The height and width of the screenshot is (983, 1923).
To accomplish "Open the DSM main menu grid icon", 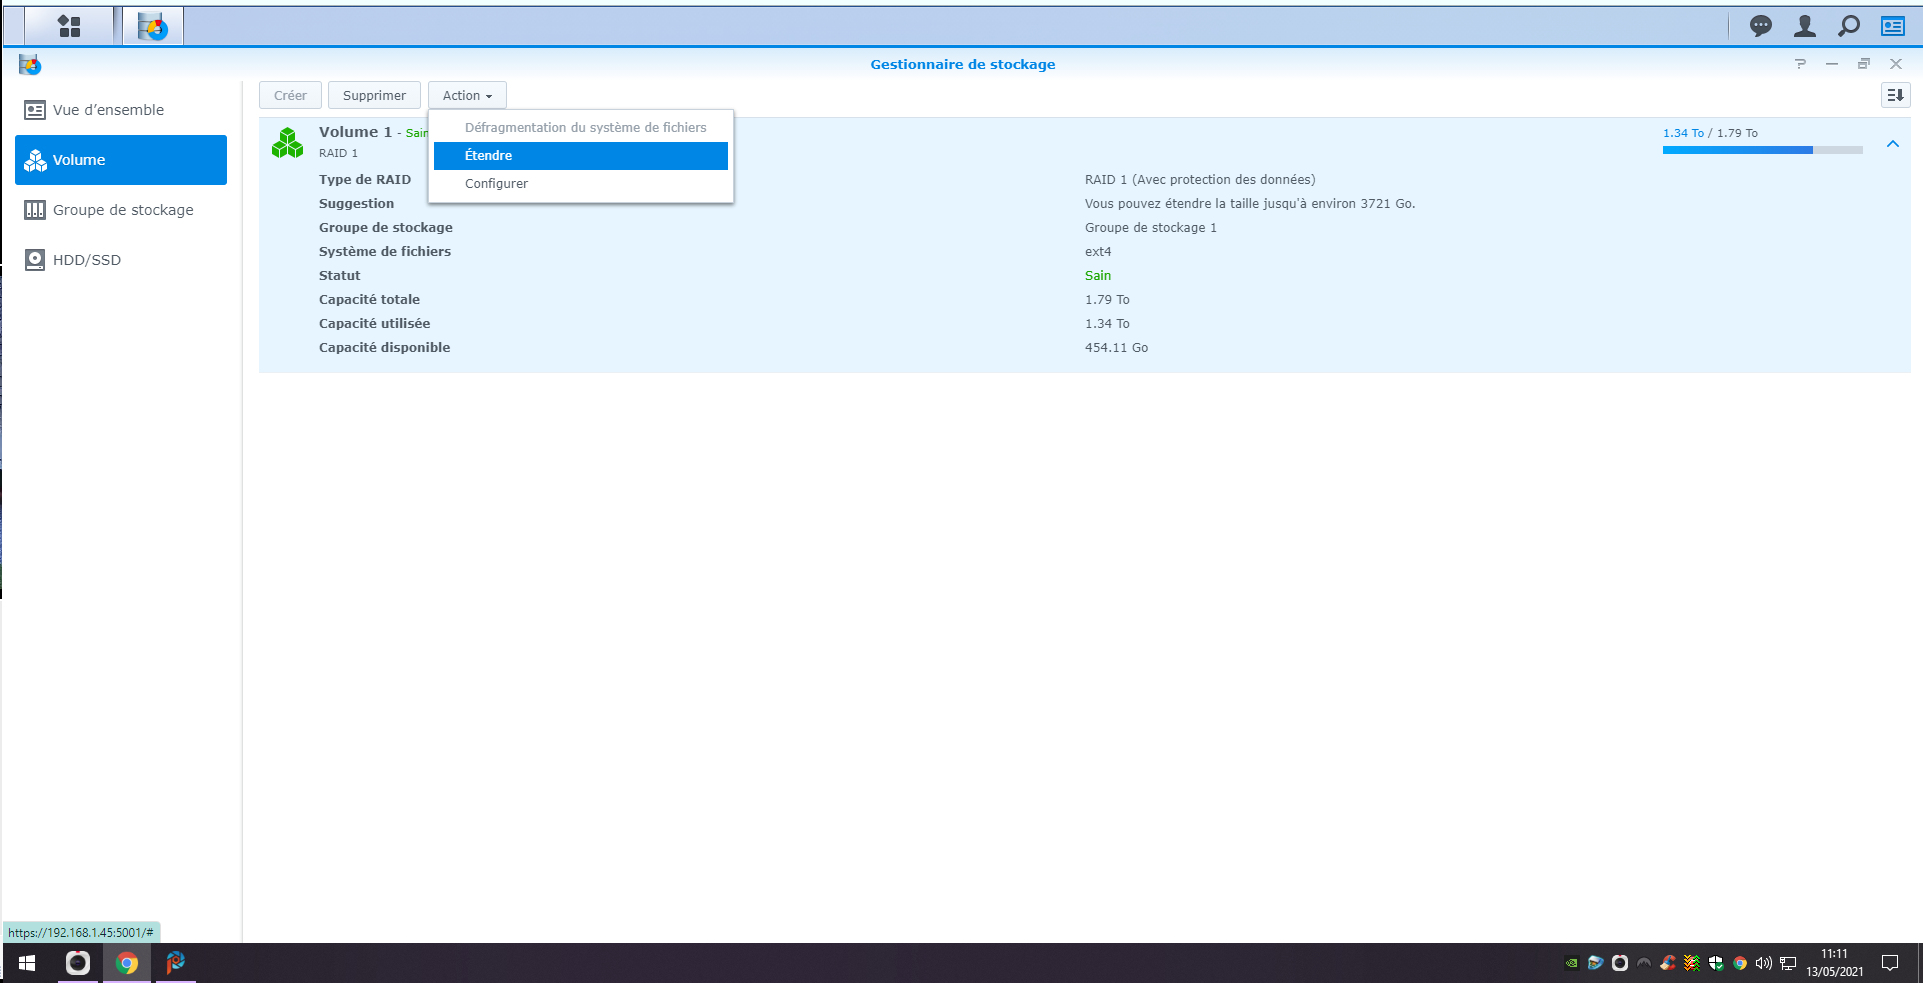I will point(69,26).
